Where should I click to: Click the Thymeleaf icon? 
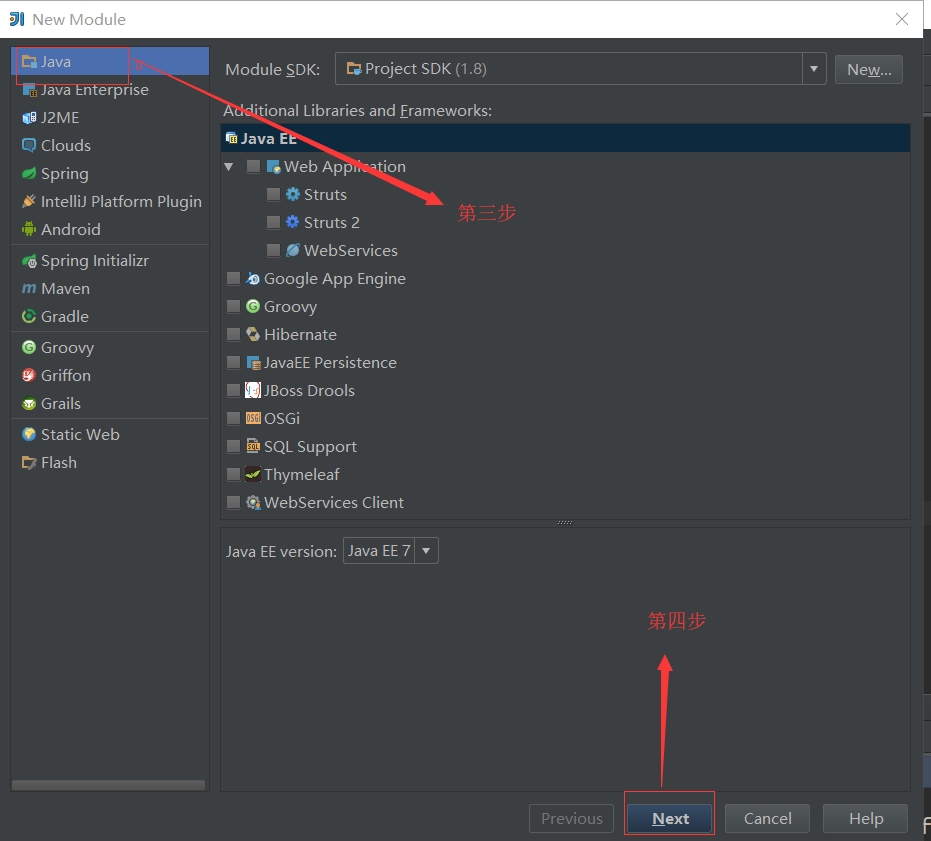pos(253,474)
